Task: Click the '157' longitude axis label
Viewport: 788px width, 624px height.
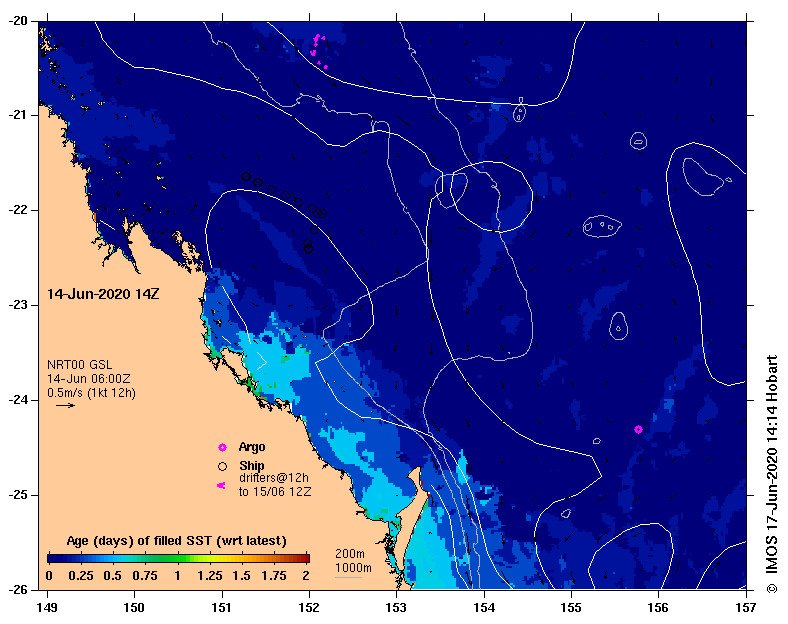Action: point(746,608)
